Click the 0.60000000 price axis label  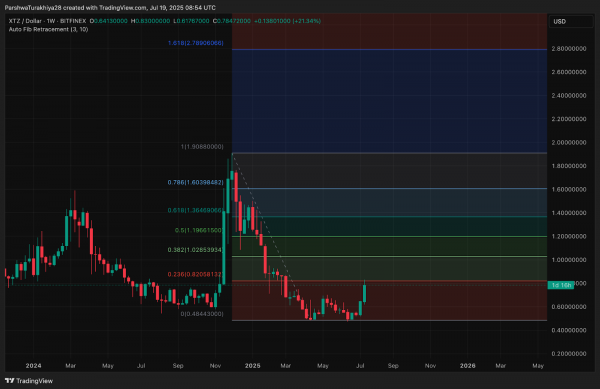pyautogui.click(x=569, y=307)
